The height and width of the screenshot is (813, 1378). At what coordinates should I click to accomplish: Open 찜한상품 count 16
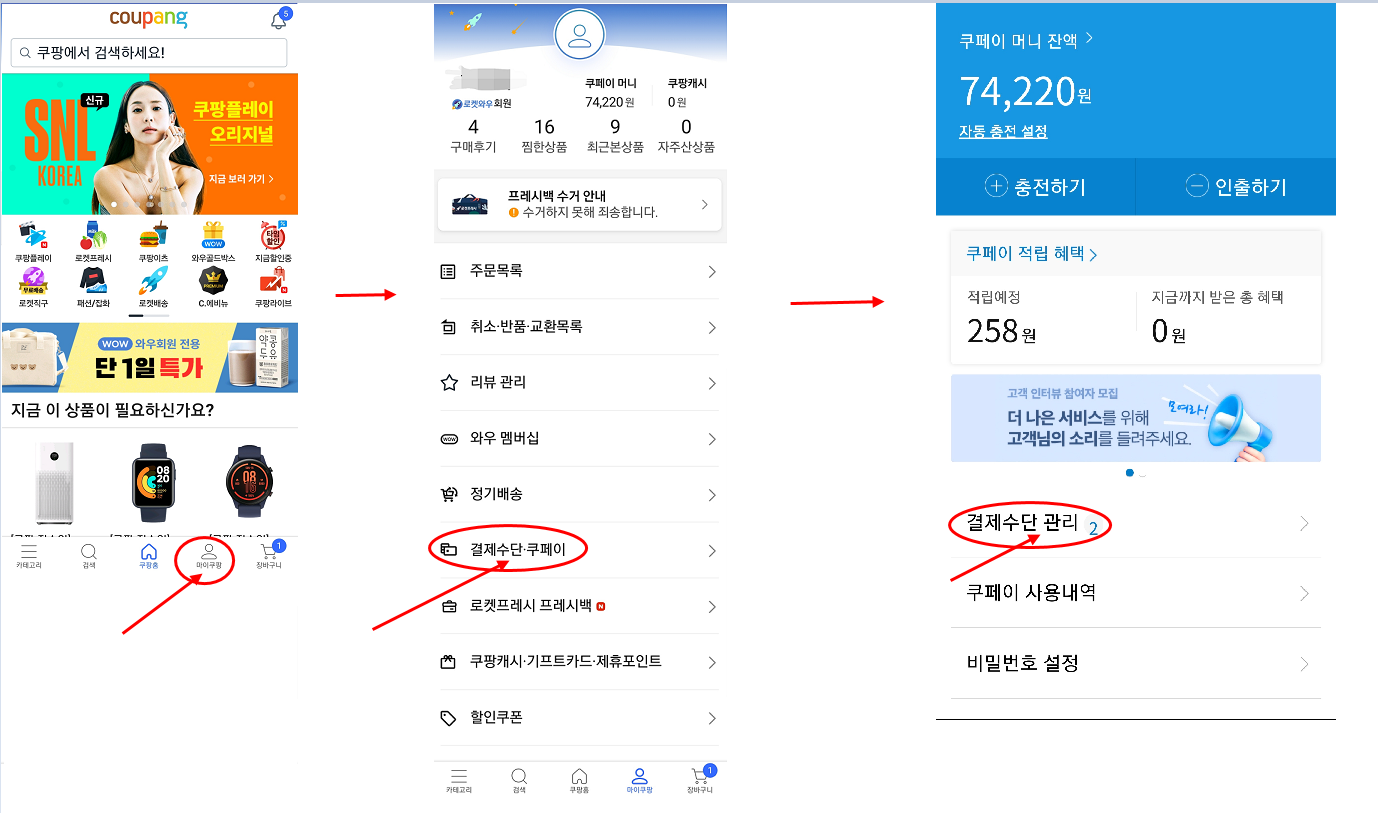(544, 136)
